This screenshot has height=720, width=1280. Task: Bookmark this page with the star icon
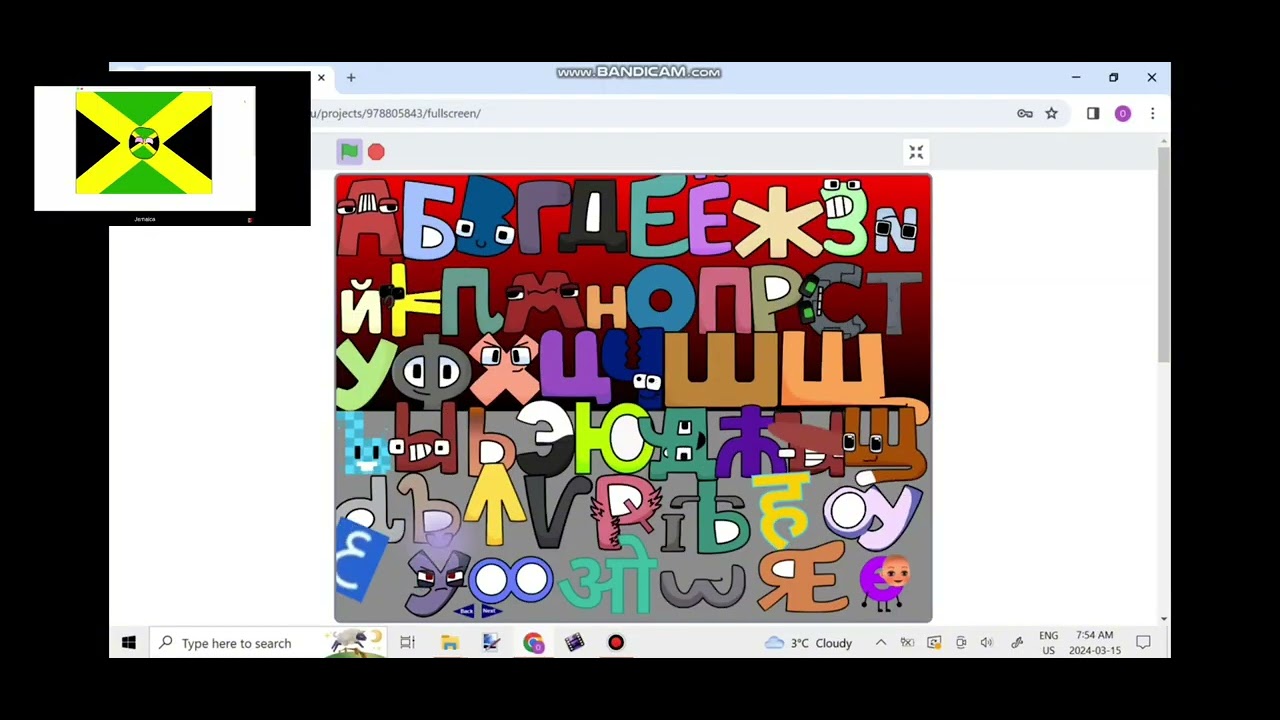click(1051, 114)
